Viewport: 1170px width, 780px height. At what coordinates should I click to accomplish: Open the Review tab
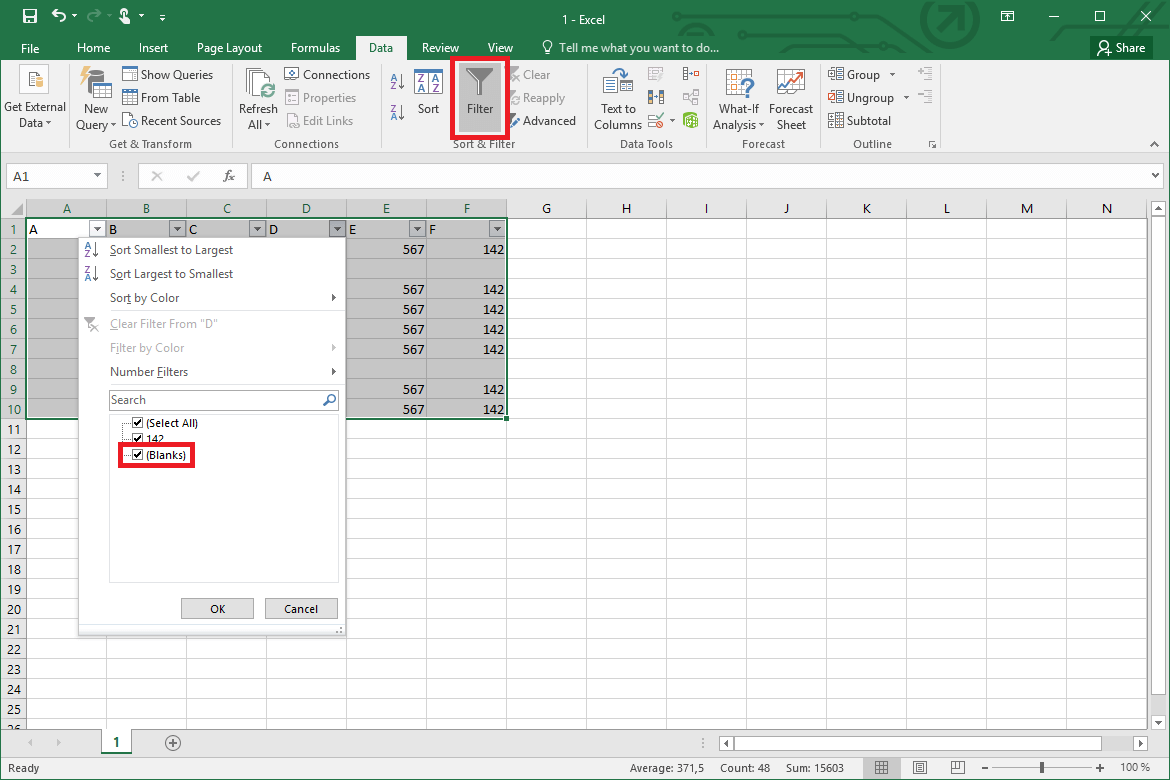[440, 47]
